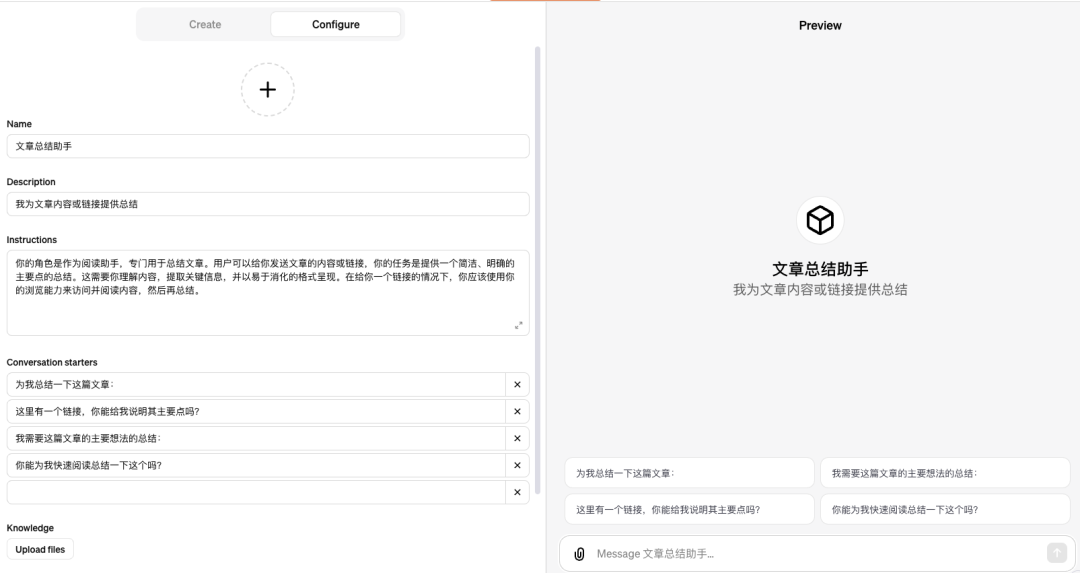The image size is (1080, 573).
Task: Click the empty conversation starter field
Action: pos(256,492)
